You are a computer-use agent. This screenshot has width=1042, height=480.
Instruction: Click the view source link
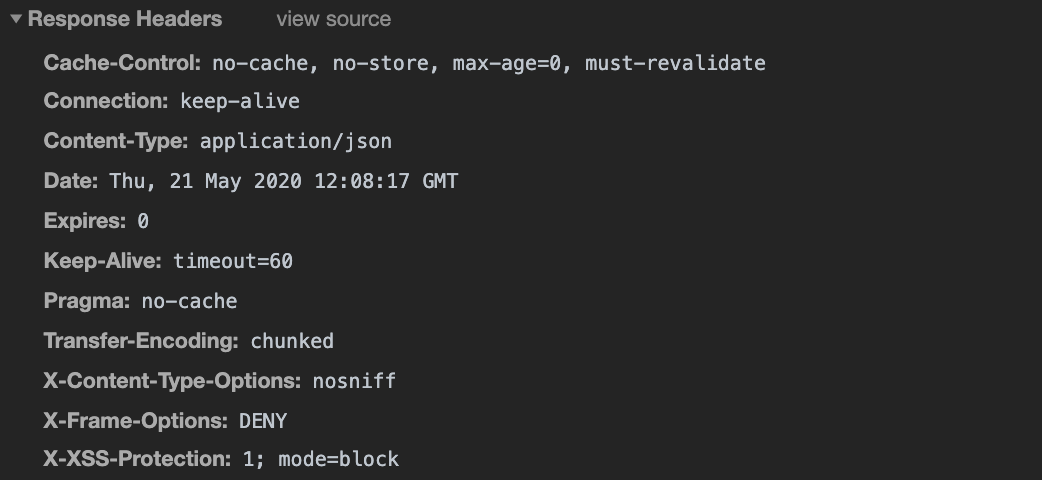333,19
